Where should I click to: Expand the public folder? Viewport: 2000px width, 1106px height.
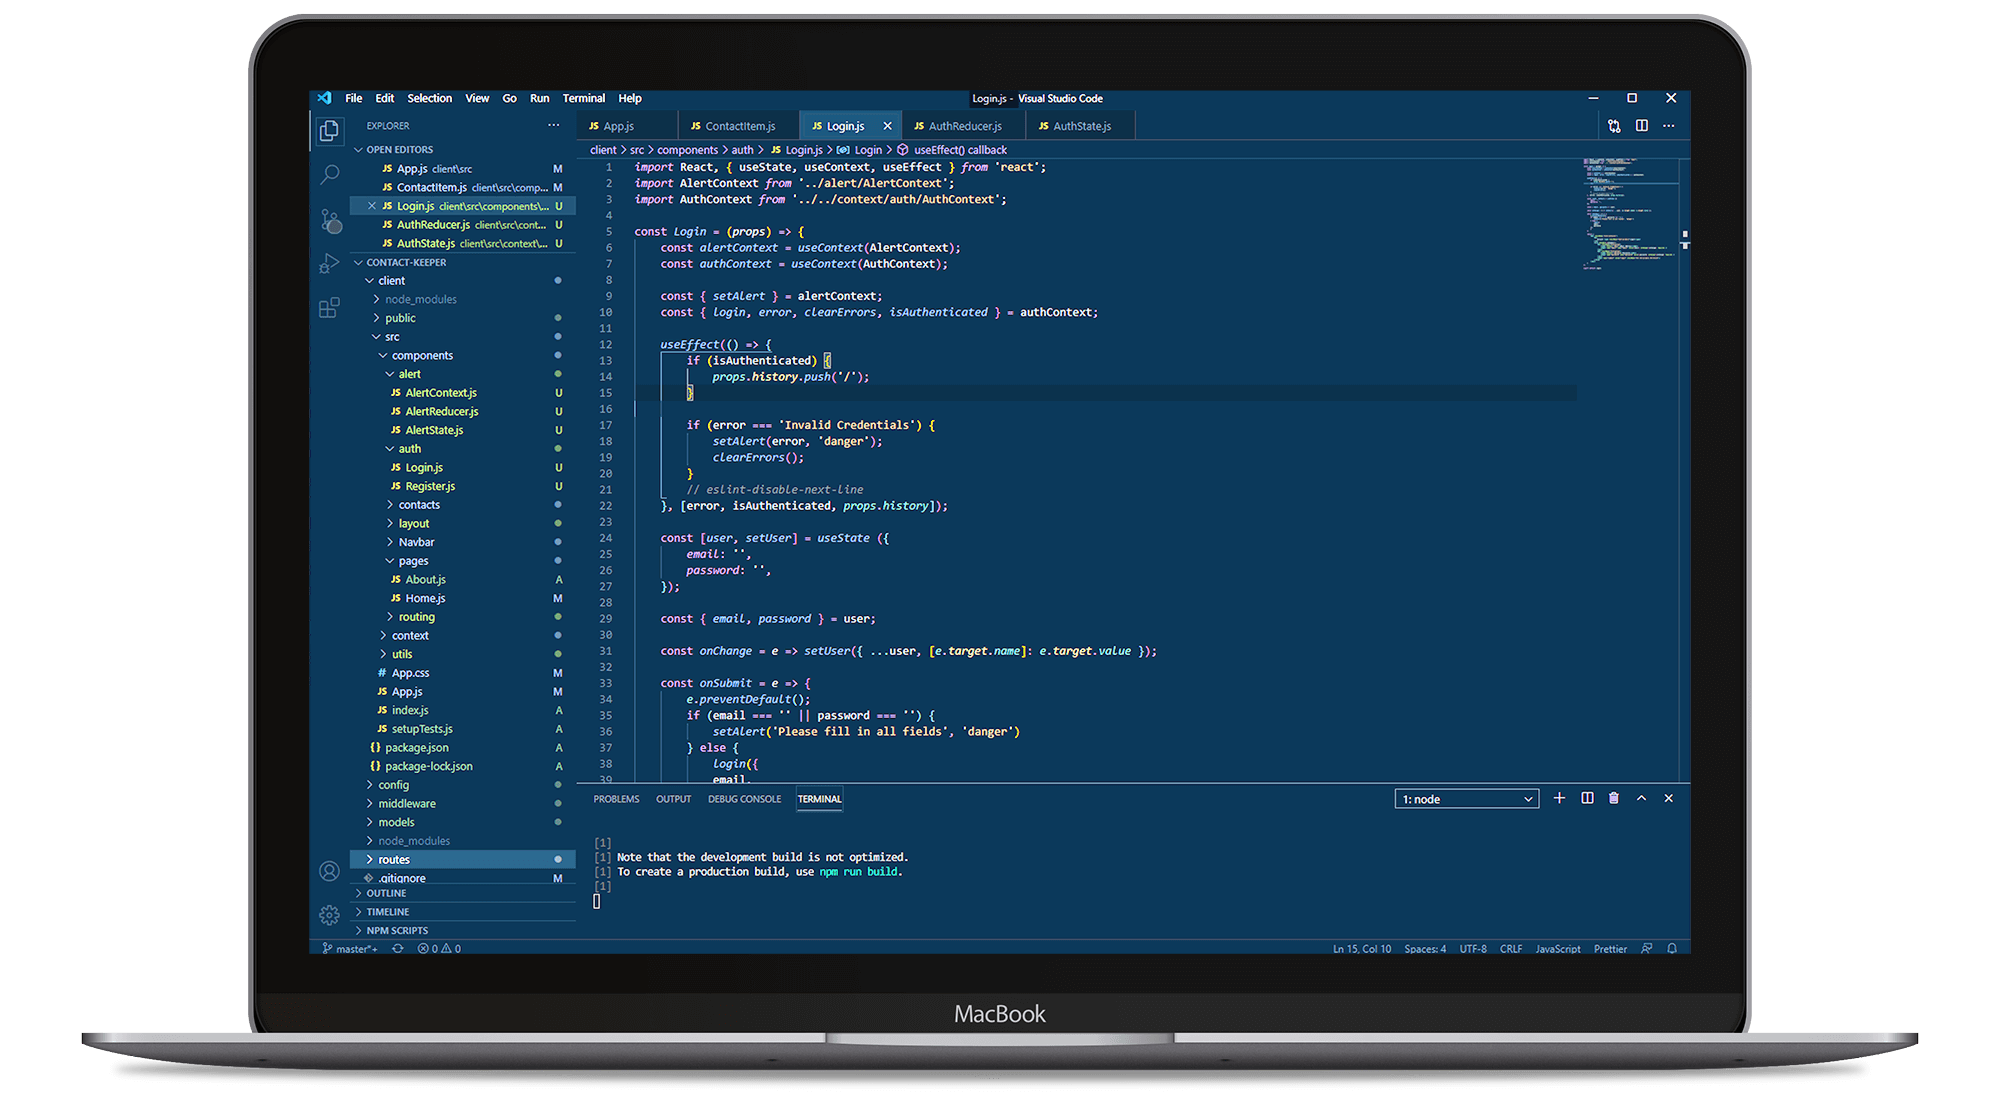coord(462,318)
